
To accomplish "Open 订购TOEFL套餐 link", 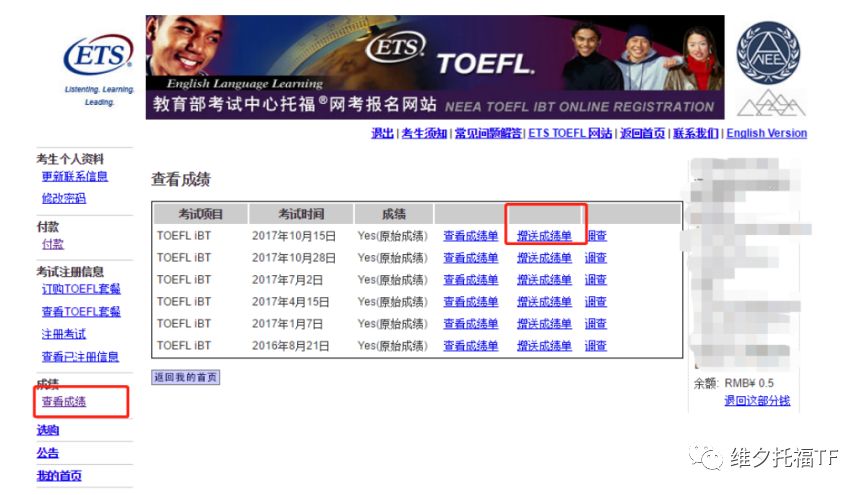I will pyautogui.click(x=81, y=288).
